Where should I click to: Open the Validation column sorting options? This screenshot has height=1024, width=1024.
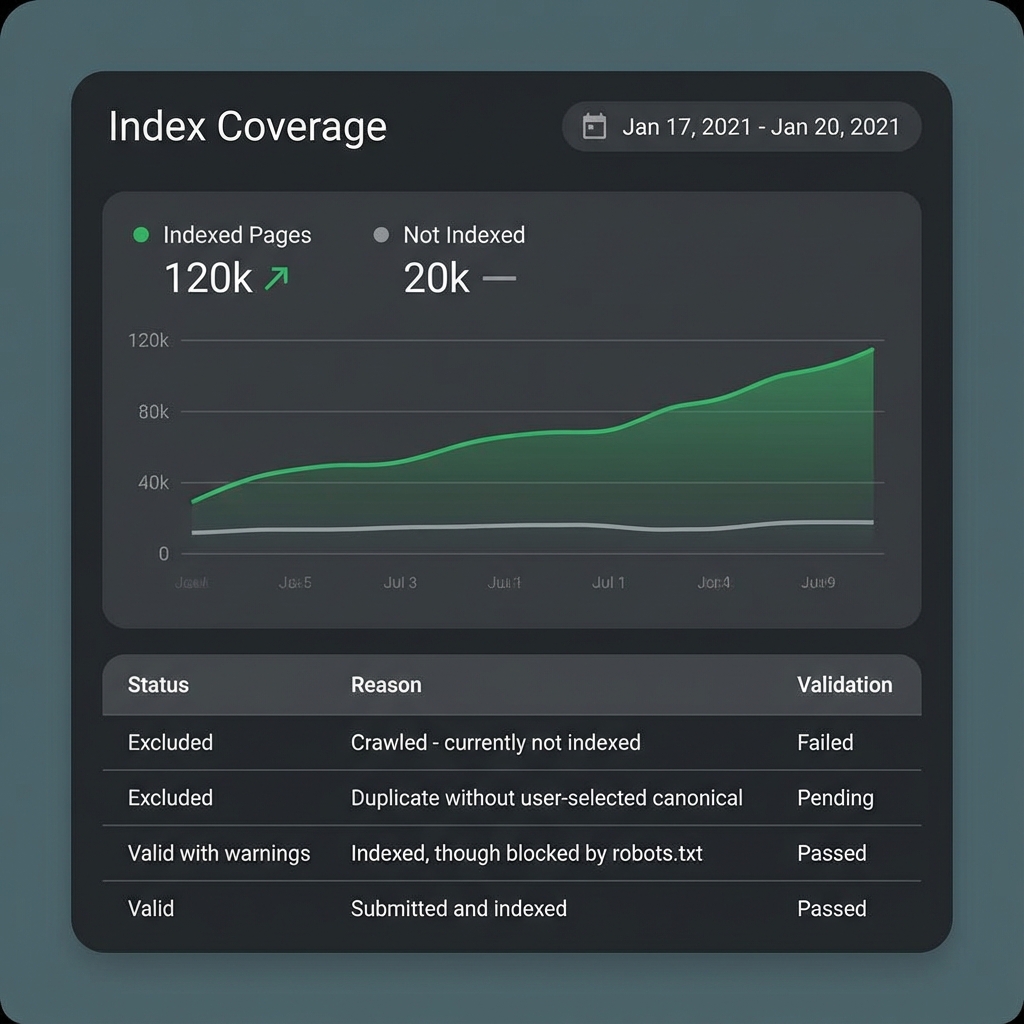845,685
